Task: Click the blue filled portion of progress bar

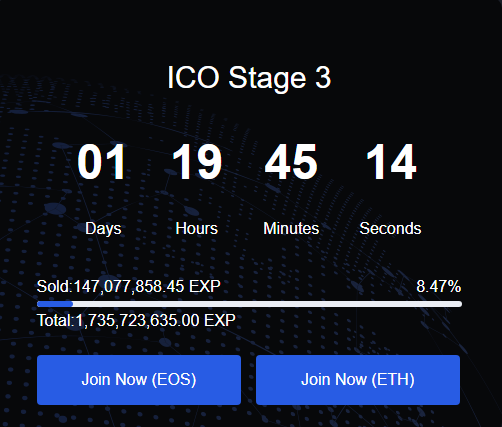Action: pyautogui.click(x=55, y=304)
